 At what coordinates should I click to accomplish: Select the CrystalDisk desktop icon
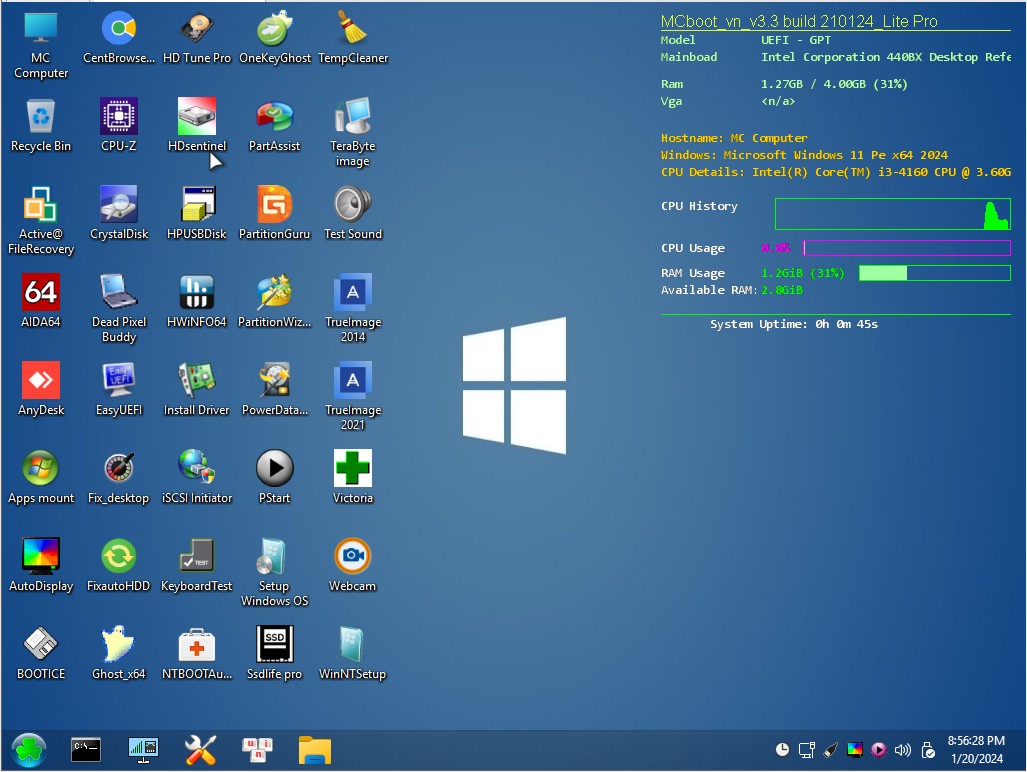119,205
